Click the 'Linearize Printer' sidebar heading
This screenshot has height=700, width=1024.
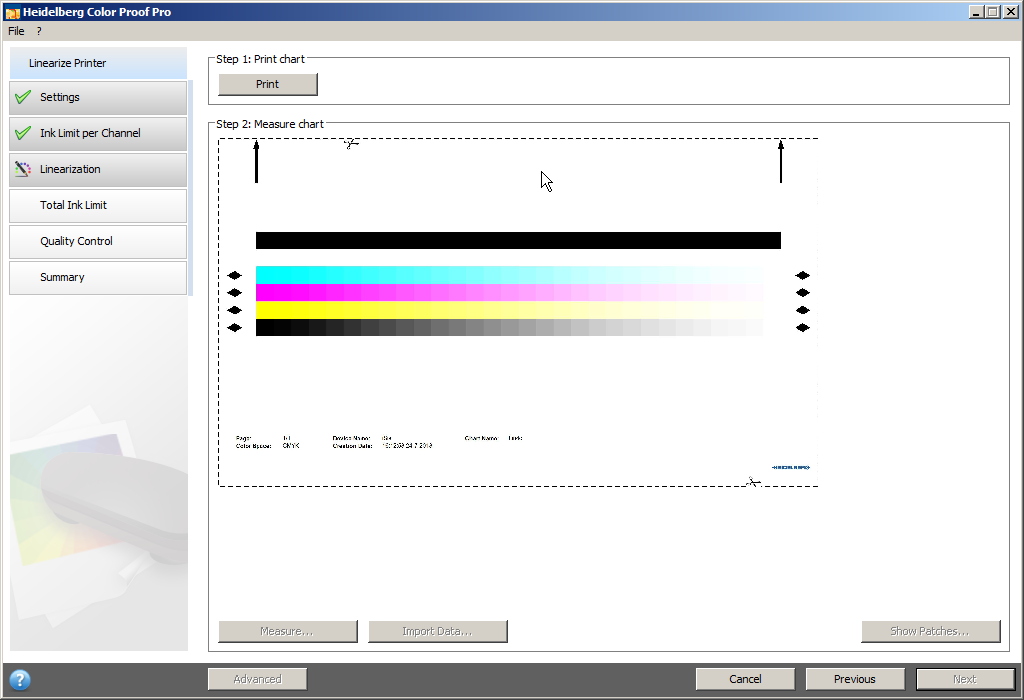pyautogui.click(x=67, y=63)
